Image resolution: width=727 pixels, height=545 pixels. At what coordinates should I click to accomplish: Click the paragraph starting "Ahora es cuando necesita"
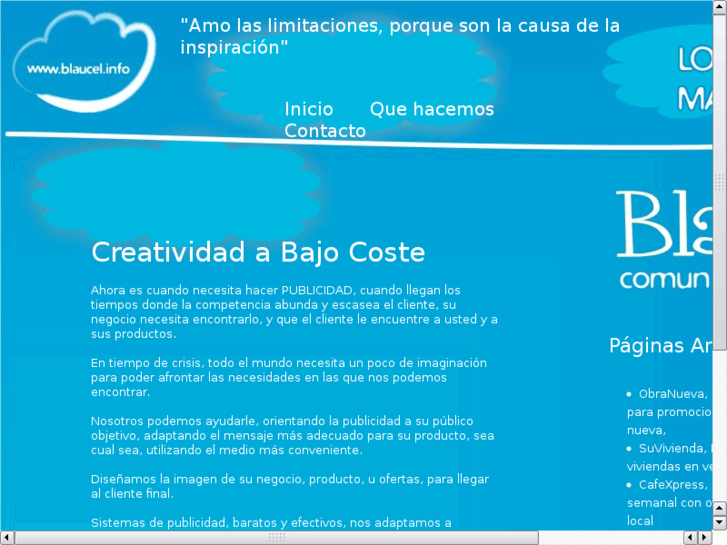294,312
